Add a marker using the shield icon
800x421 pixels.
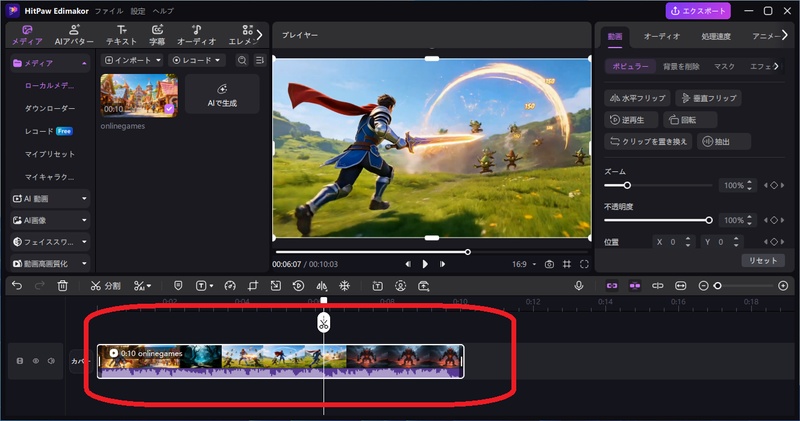178,286
